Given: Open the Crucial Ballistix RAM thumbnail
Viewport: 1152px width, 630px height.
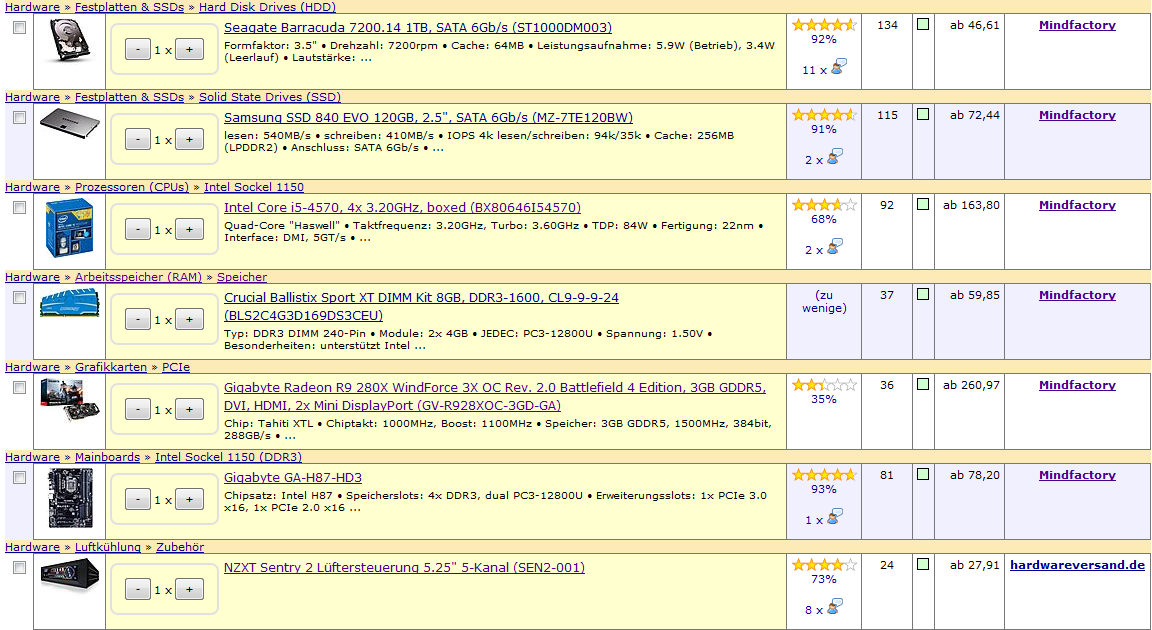Looking at the screenshot, I should pos(69,302).
